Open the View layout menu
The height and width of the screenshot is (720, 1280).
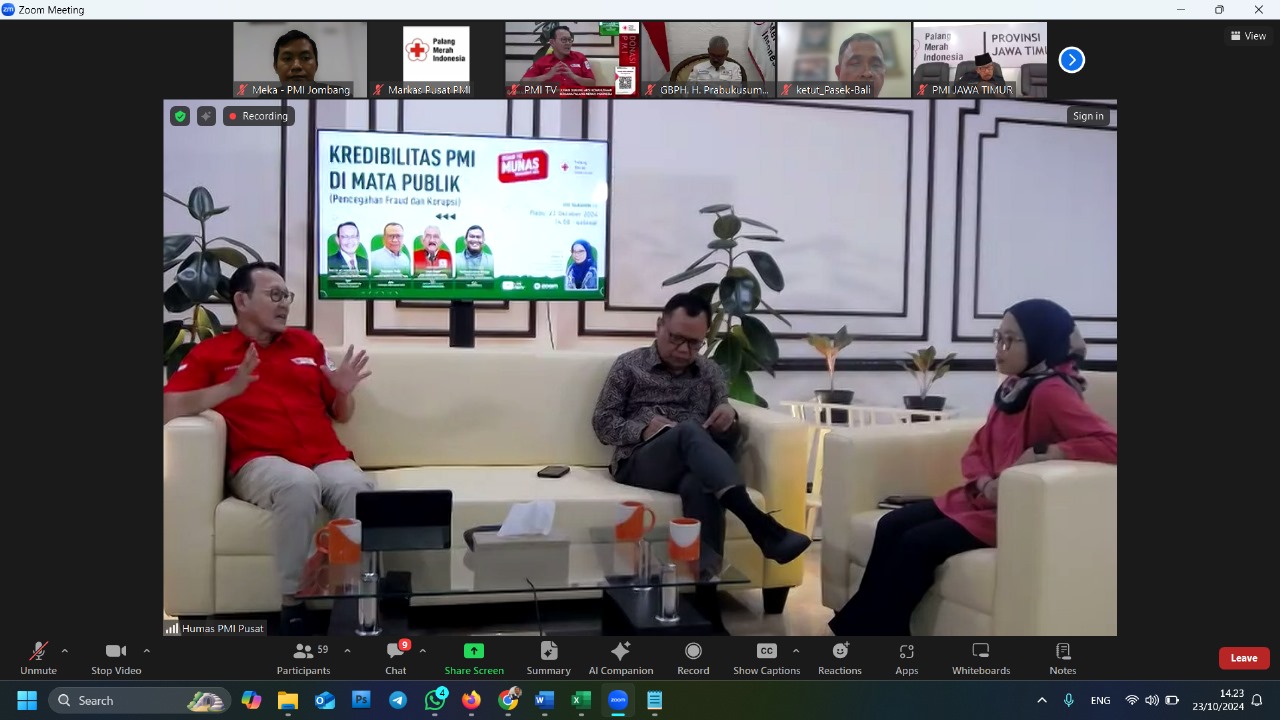tap(1249, 36)
